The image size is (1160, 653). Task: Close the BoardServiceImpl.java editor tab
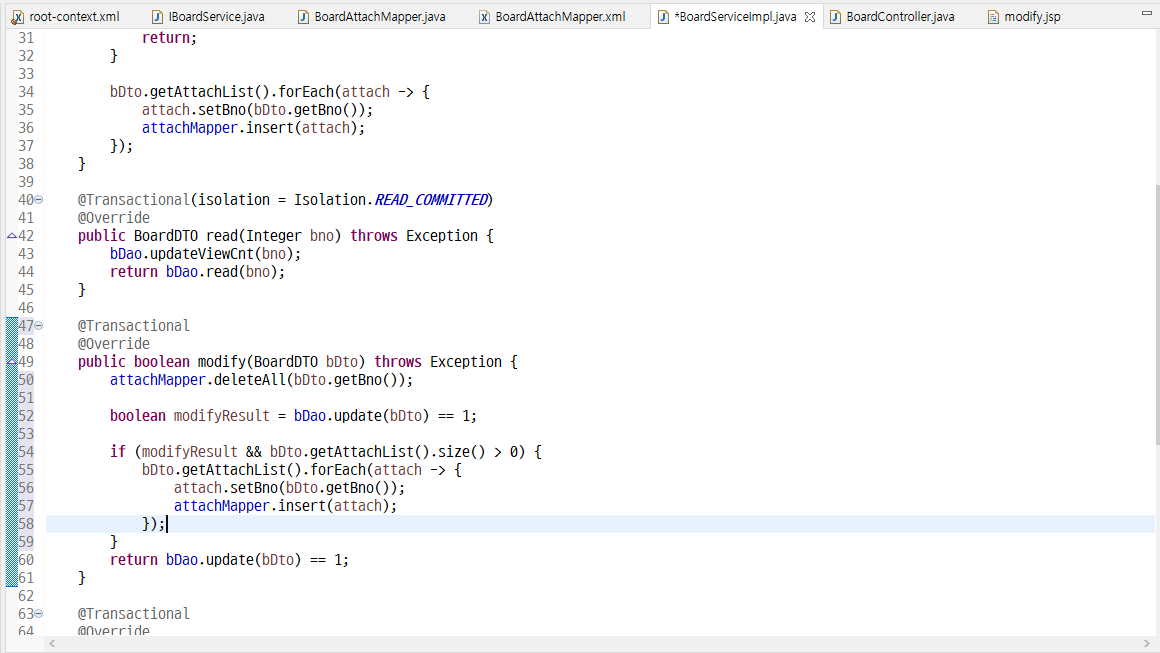pyautogui.click(x=810, y=17)
